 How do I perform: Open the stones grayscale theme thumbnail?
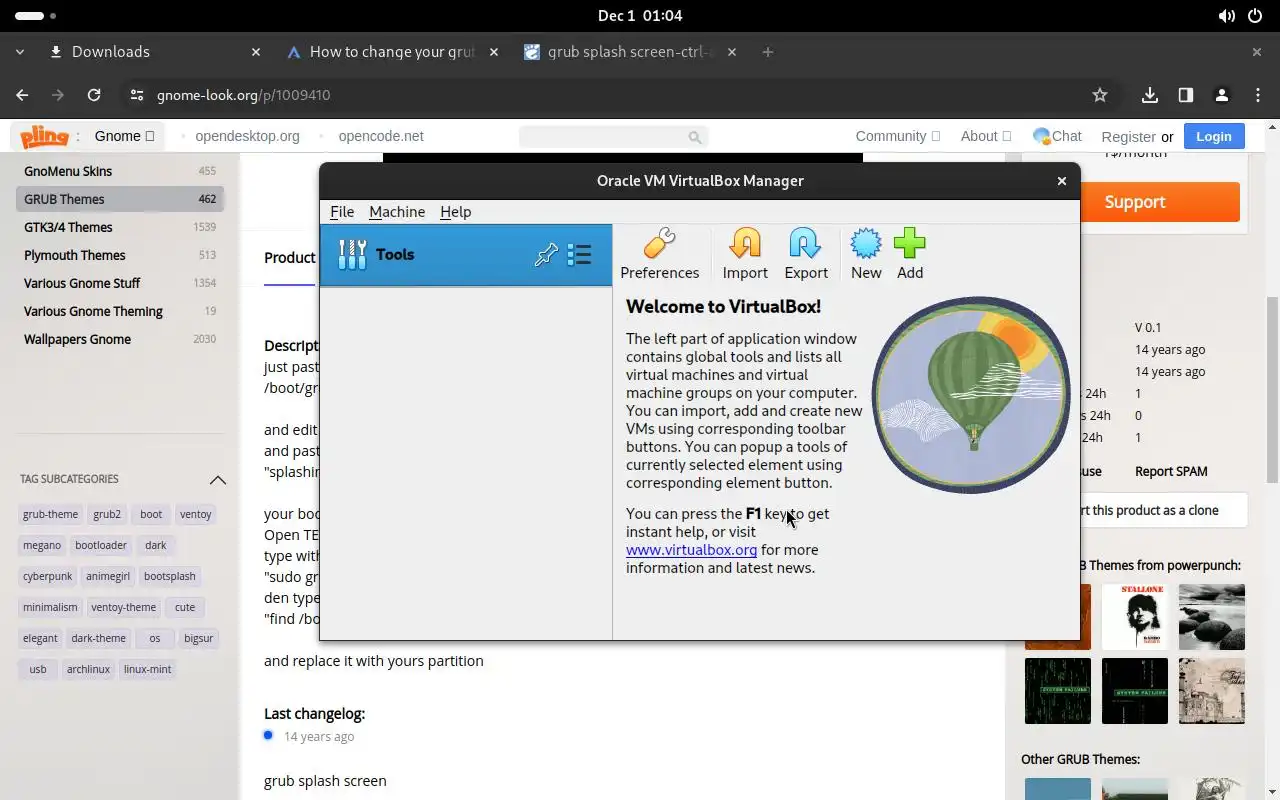coord(1212,617)
